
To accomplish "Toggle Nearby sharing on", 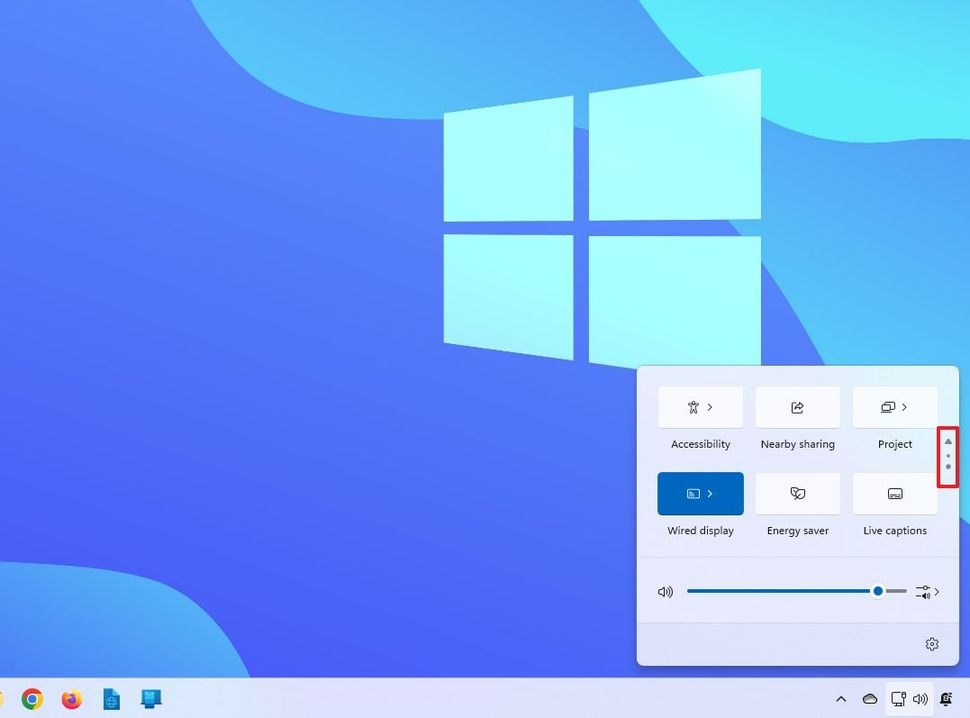I will (797, 407).
